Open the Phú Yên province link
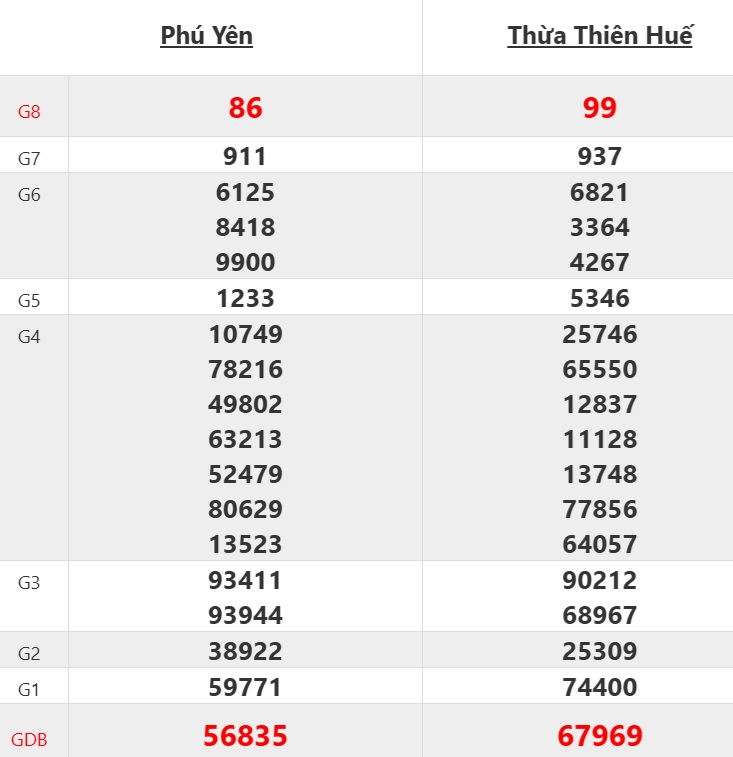The image size is (733, 757). coord(206,36)
